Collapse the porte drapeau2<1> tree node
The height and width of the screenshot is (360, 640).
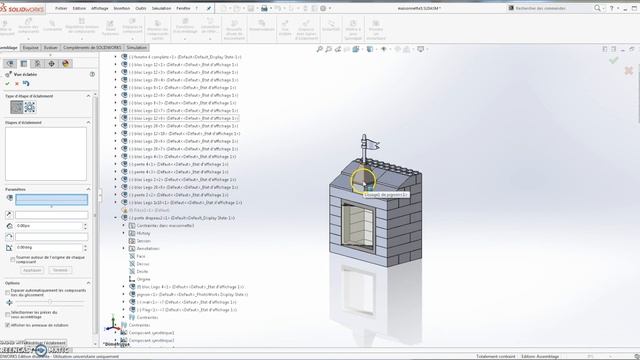pyautogui.click(x=116, y=218)
